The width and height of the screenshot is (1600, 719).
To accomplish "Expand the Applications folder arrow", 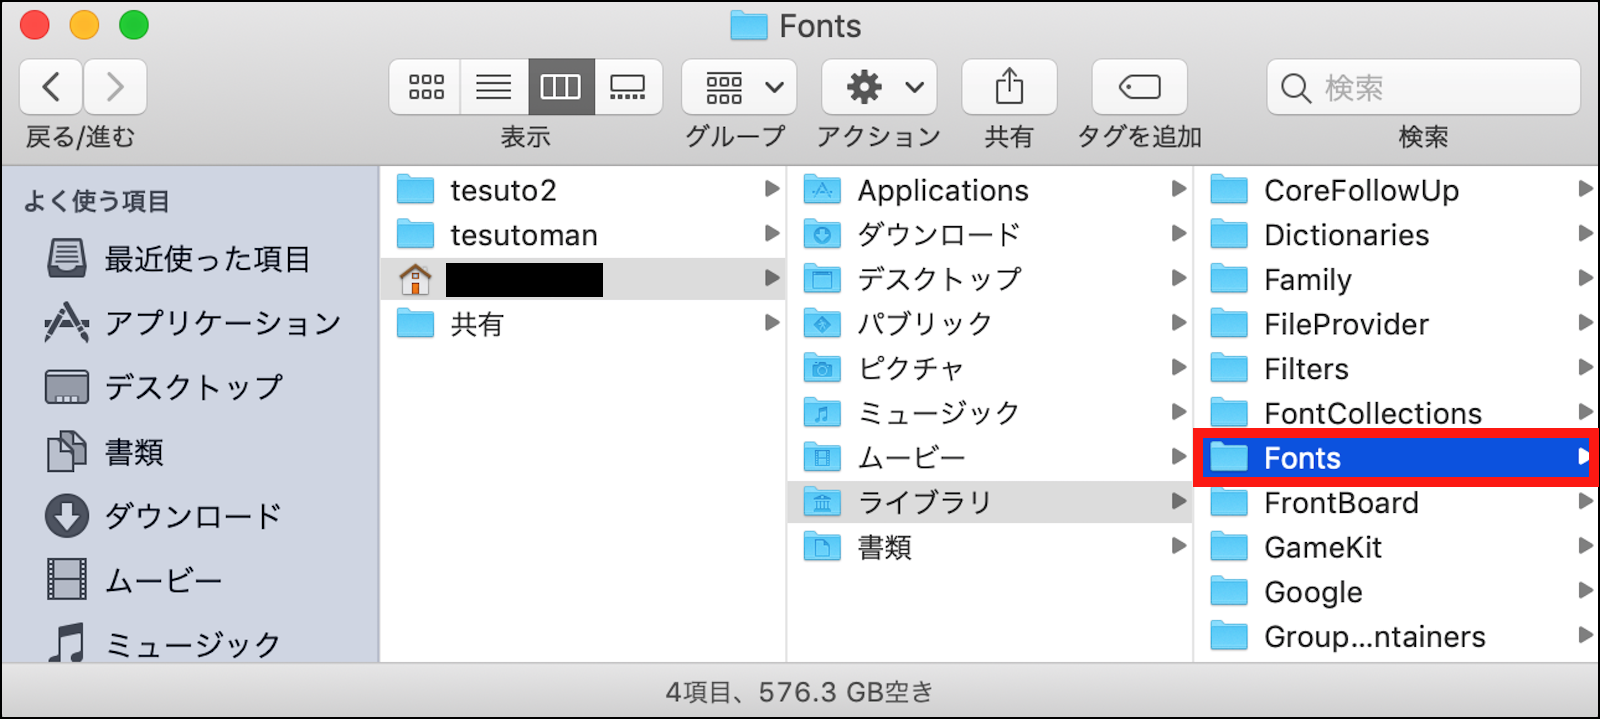I will point(1179,188).
